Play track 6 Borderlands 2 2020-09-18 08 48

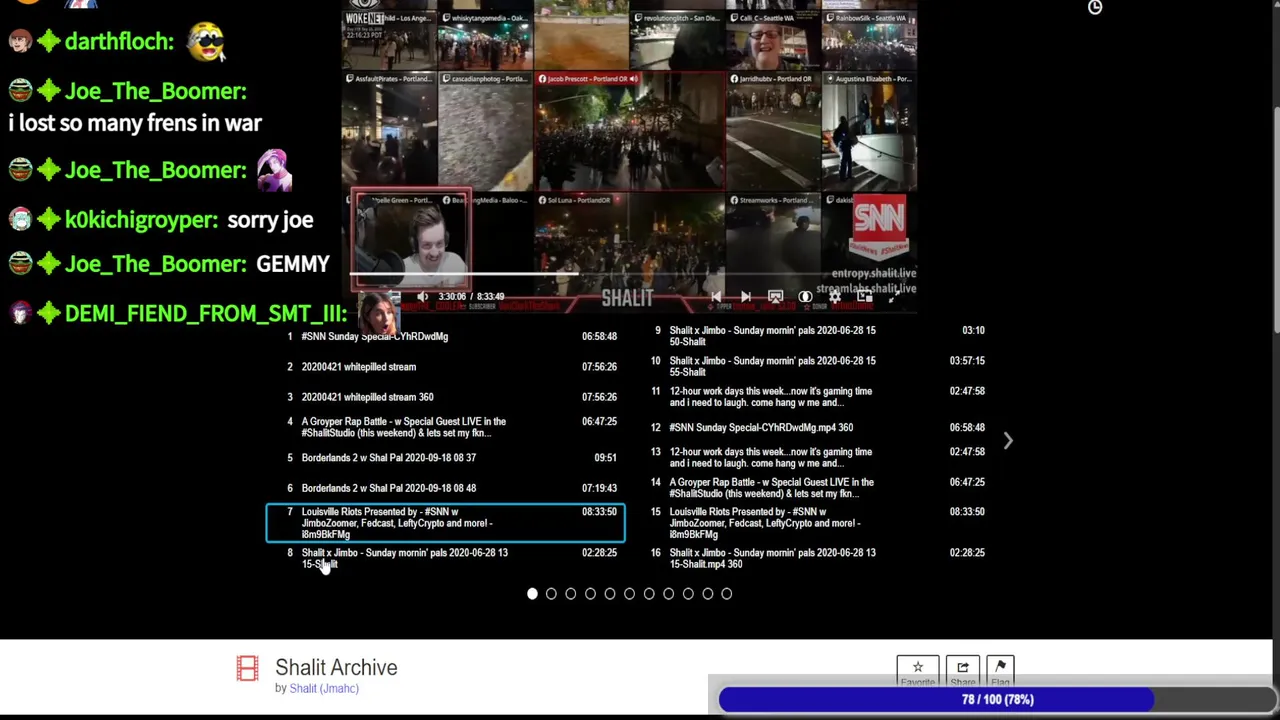point(446,488)
